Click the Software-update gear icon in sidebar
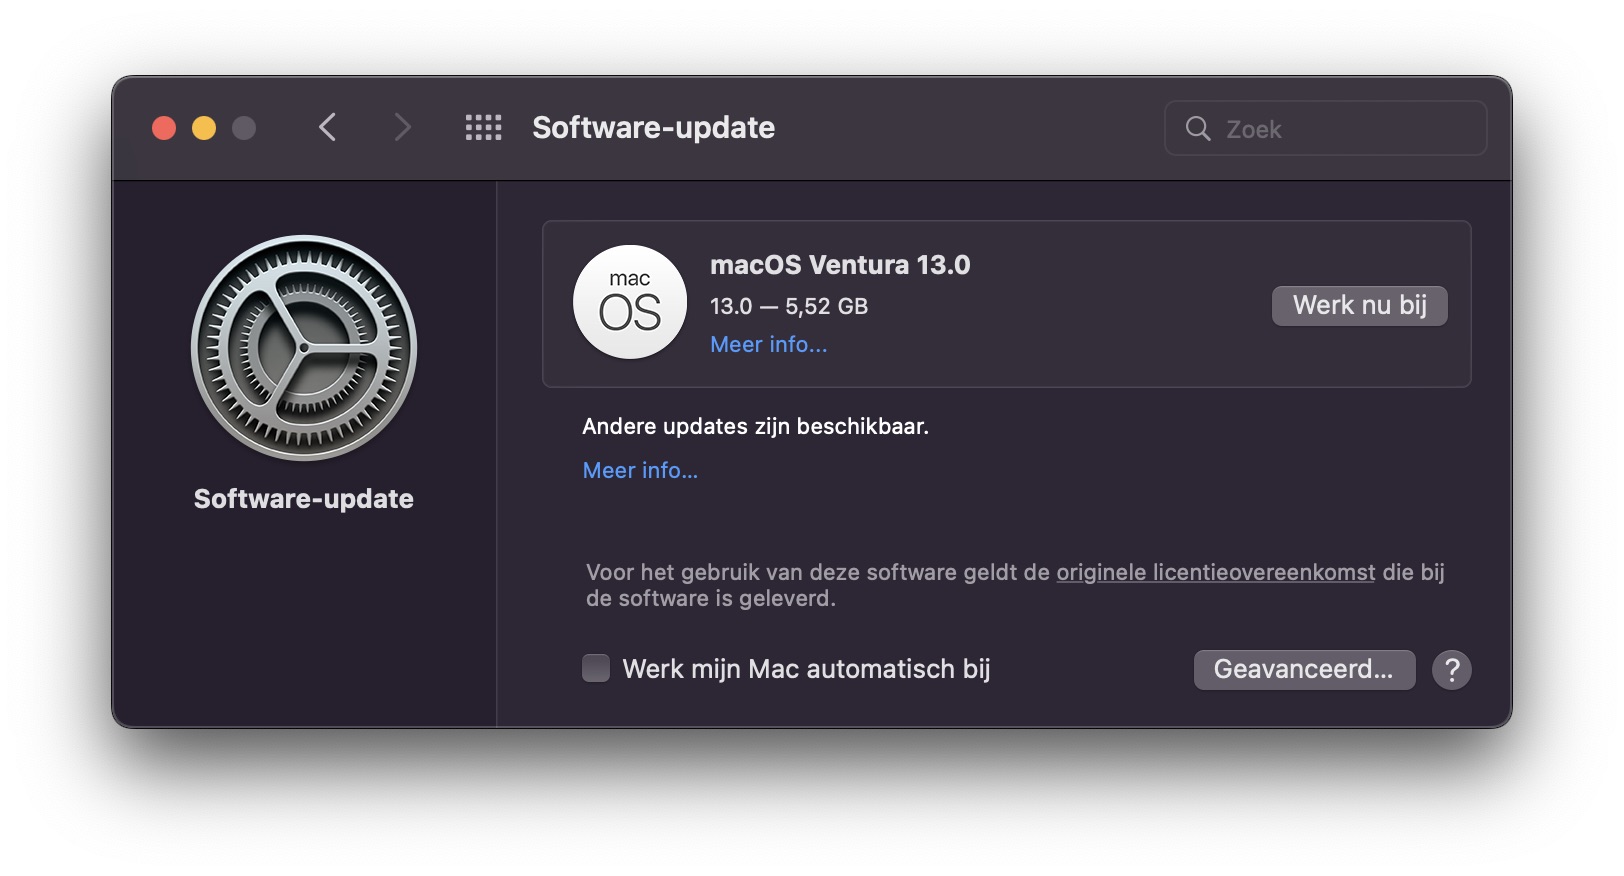 303,348
